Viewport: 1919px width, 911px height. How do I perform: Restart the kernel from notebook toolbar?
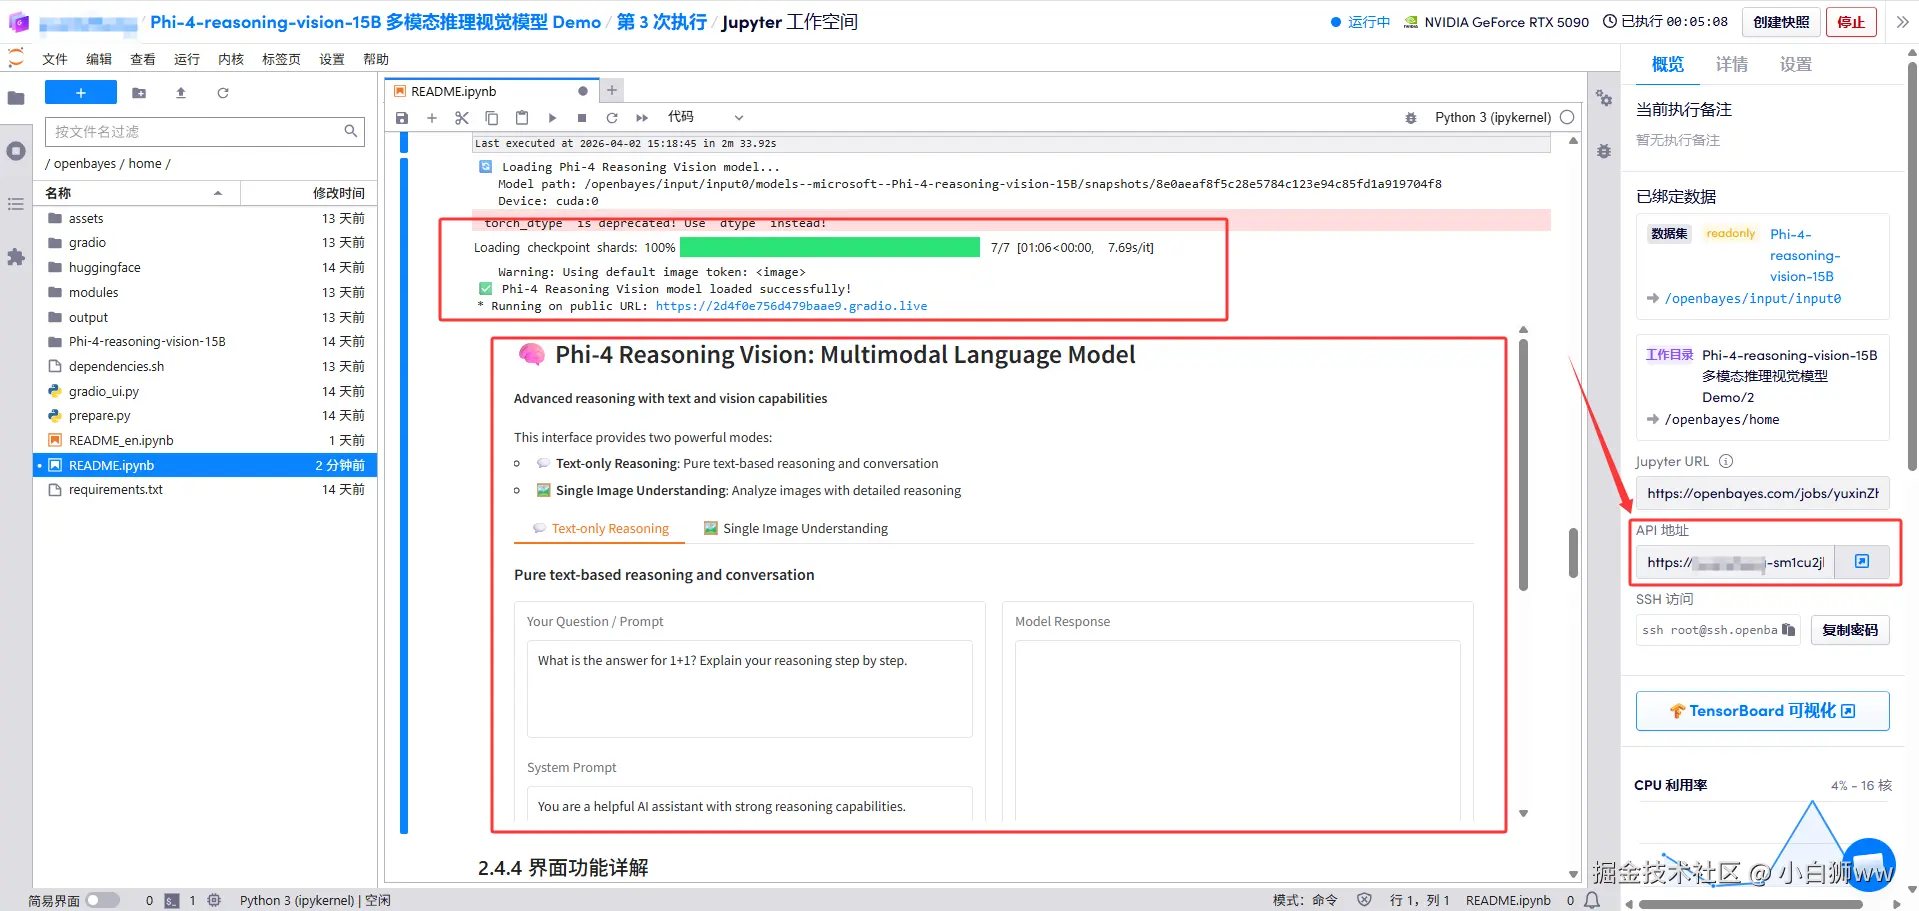click(612, 118)
